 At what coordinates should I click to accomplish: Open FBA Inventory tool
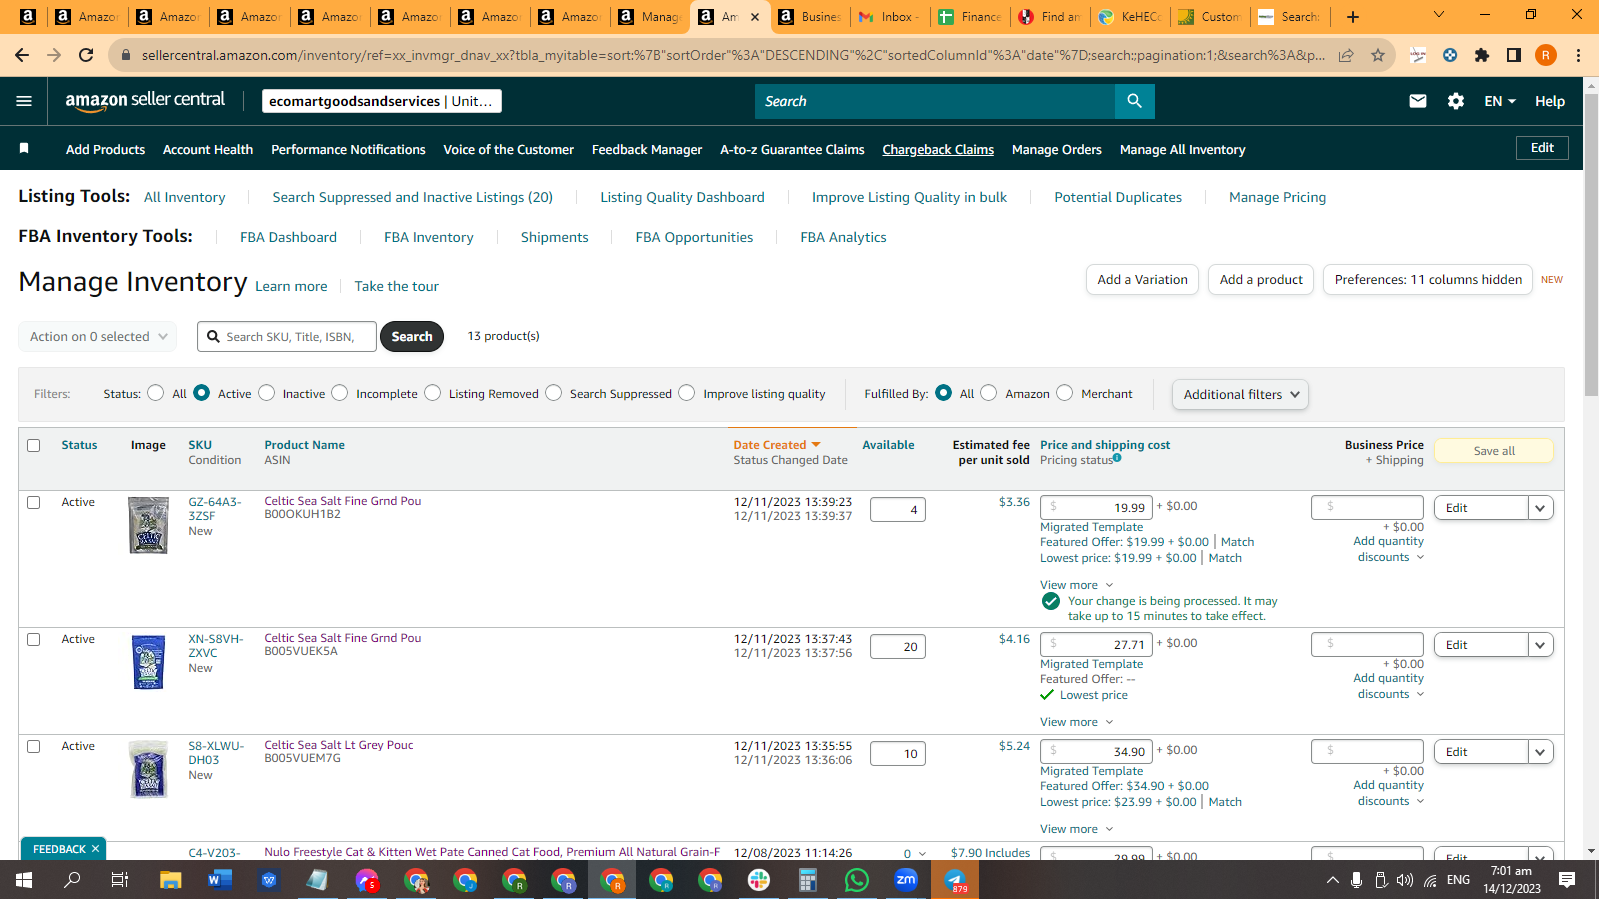point(429,237)
